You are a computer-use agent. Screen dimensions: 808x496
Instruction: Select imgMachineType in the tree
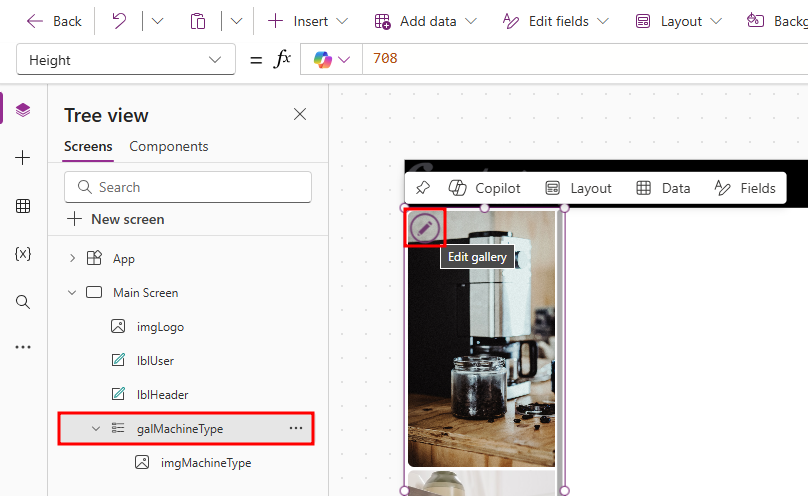pyautogui.click(x=206, y=463)
